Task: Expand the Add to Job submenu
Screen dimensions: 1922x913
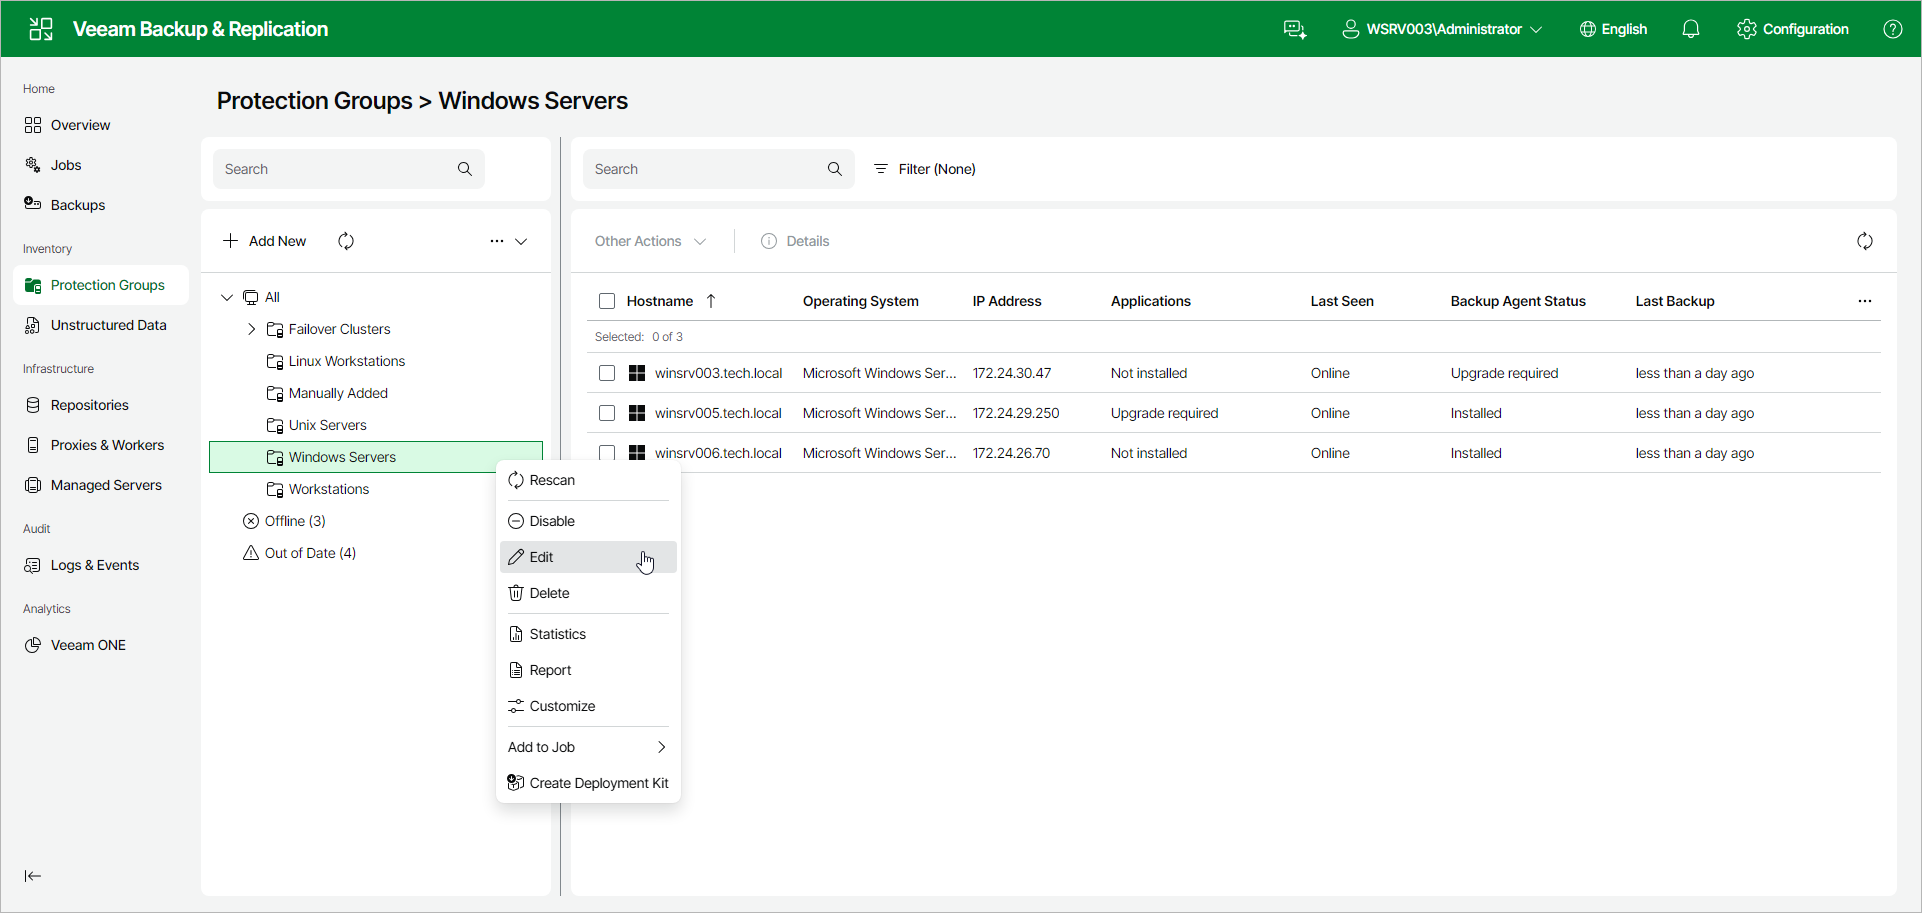Action: (x=588, y=747)
